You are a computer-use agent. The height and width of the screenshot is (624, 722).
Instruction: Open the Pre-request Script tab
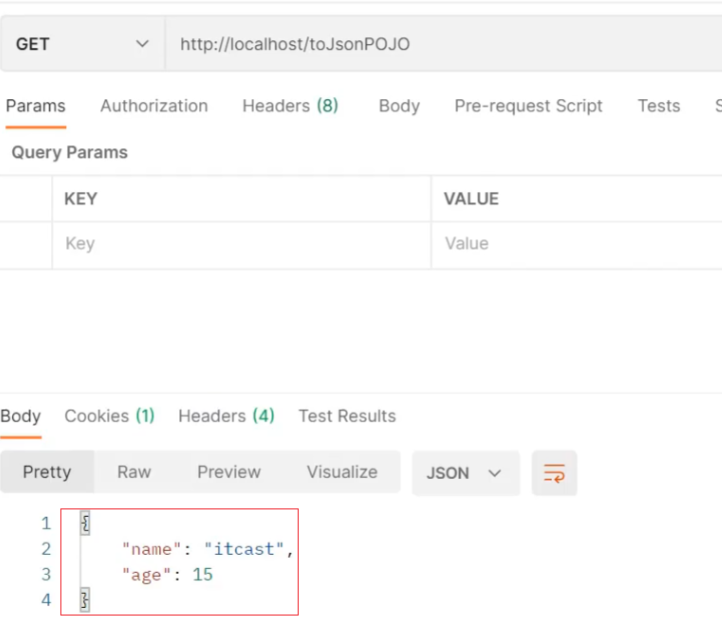(528, 106)
